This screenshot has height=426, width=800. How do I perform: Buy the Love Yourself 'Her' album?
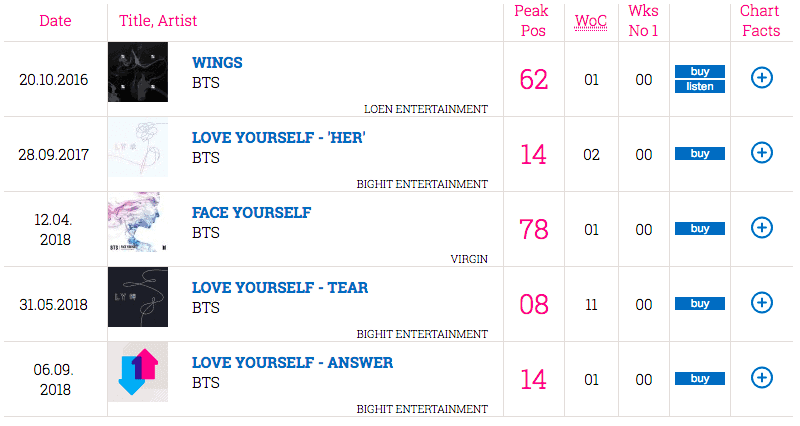click(x=700, y=154)
